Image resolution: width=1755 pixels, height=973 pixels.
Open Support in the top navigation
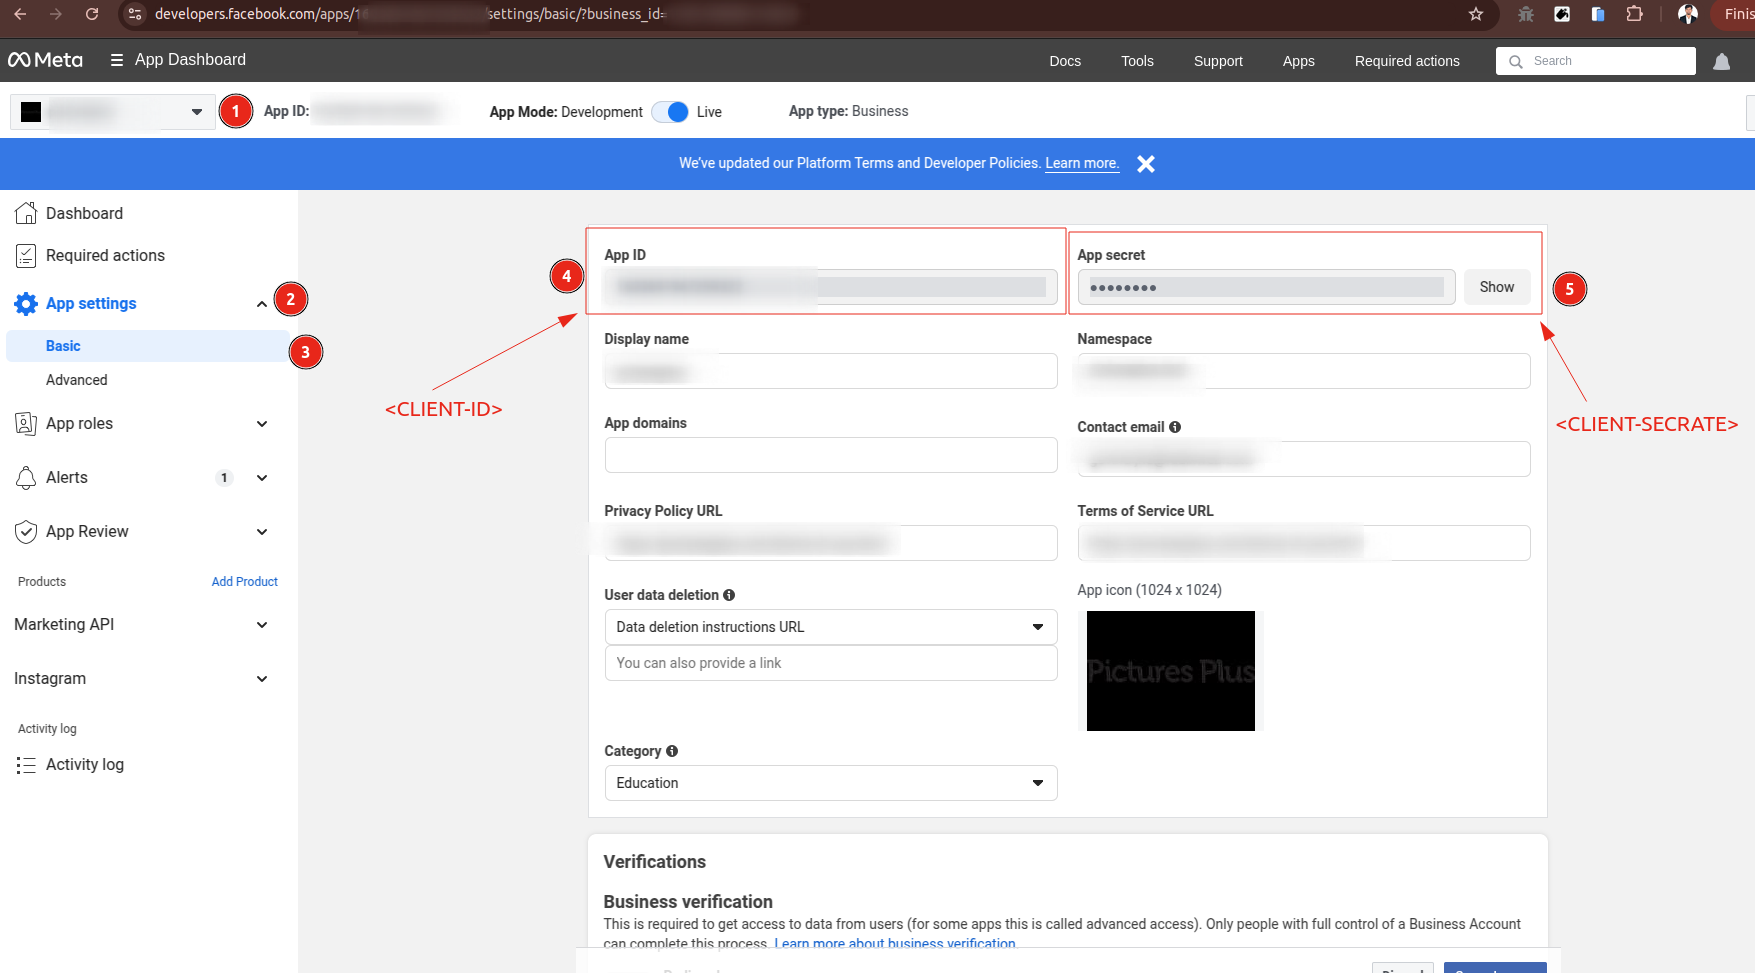1218,61
